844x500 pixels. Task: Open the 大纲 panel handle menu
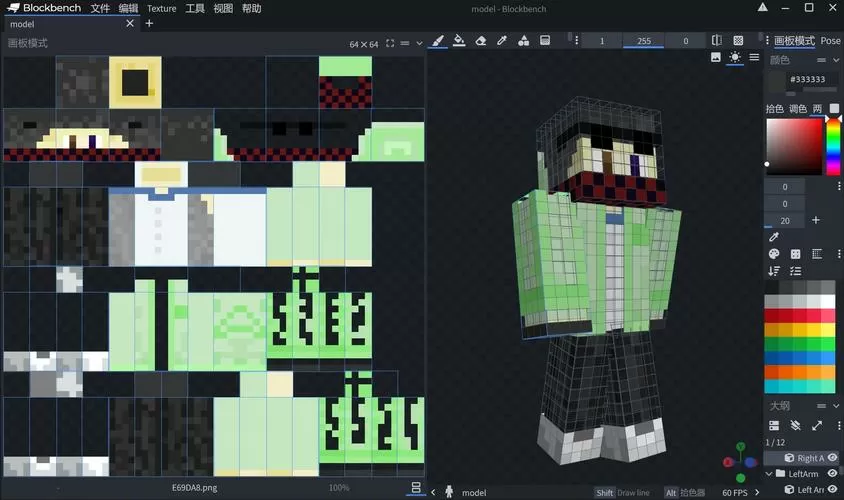821,406
